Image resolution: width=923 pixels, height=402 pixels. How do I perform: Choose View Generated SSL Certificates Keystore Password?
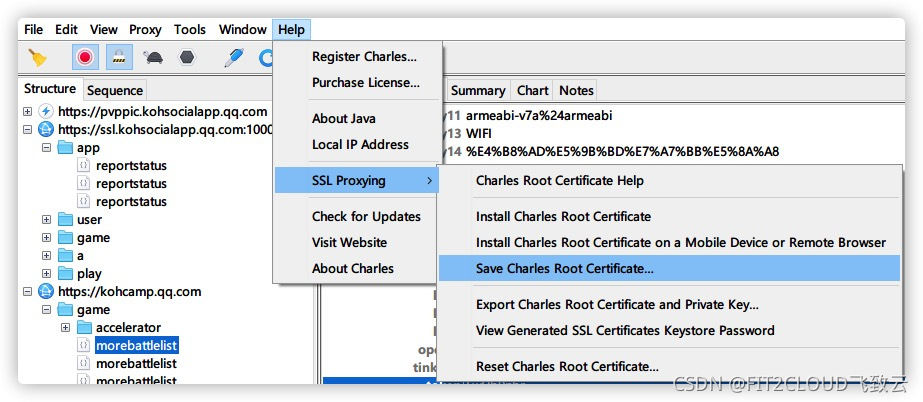670,331
